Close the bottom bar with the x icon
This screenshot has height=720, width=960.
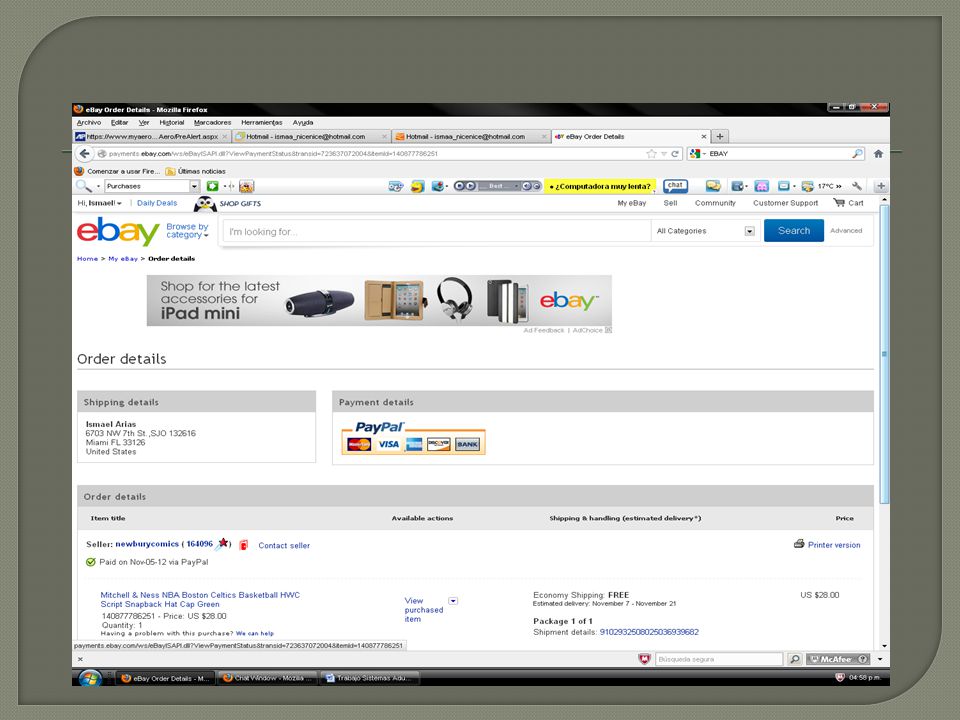pyautogui.click(x=80, y=659)
